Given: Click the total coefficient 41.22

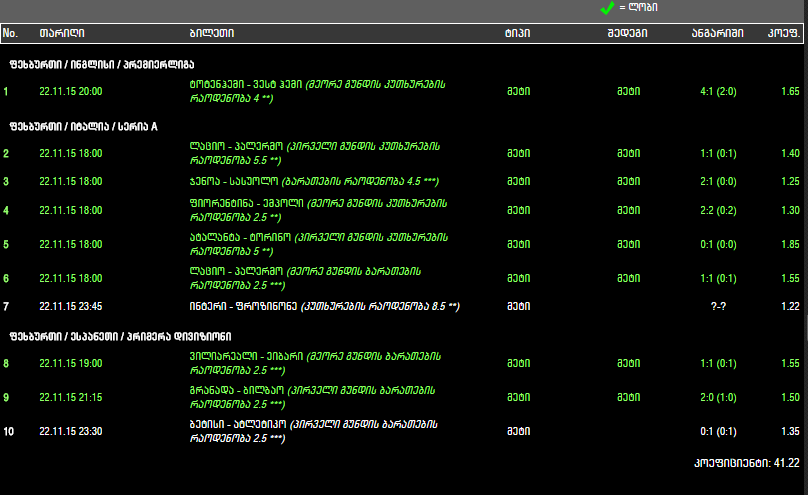Looking at the screenshot, I should point(786,463).
